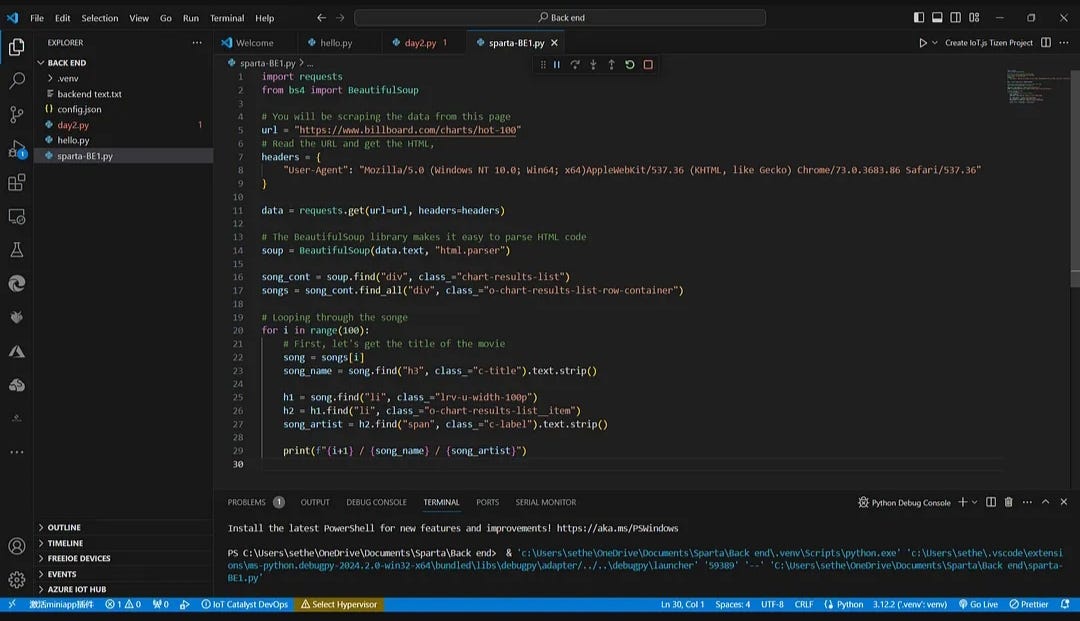
Task: Click the Step Over debug icon
Action: pos(575,64)
